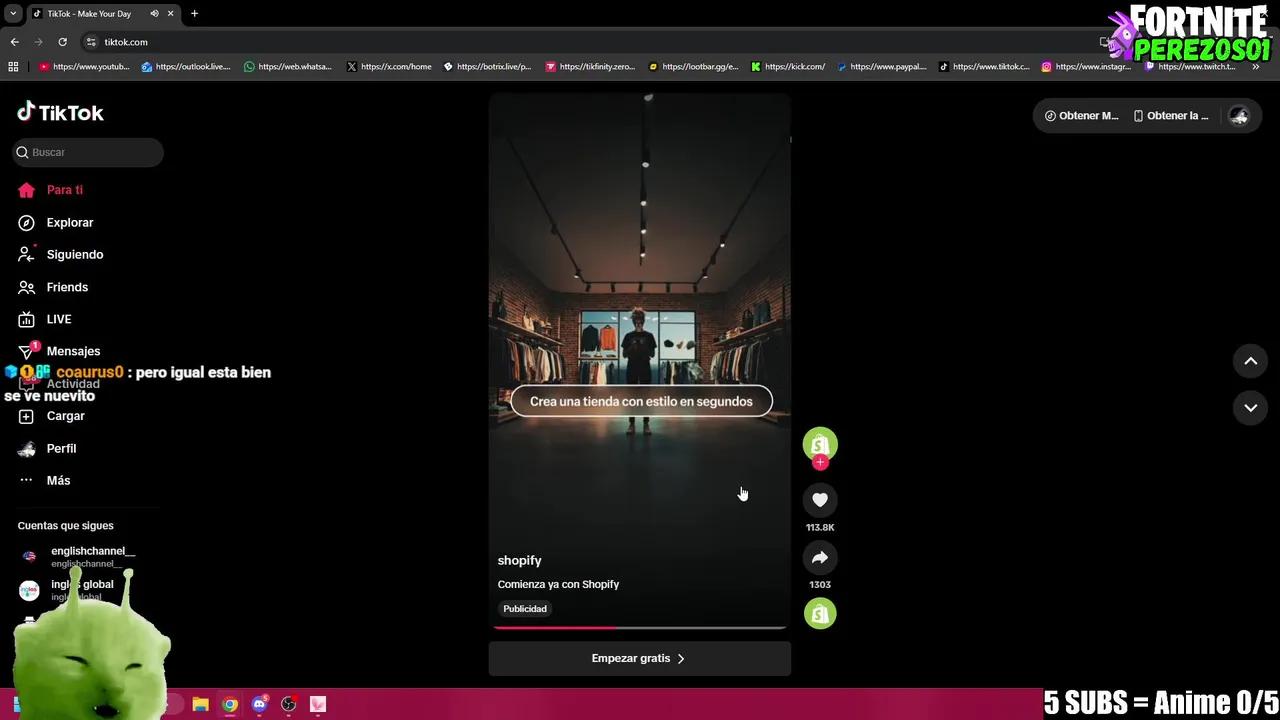This screenshot has height=720, width=1280.
Task: Click the Obtener M... button
Action: [1081, 116]
